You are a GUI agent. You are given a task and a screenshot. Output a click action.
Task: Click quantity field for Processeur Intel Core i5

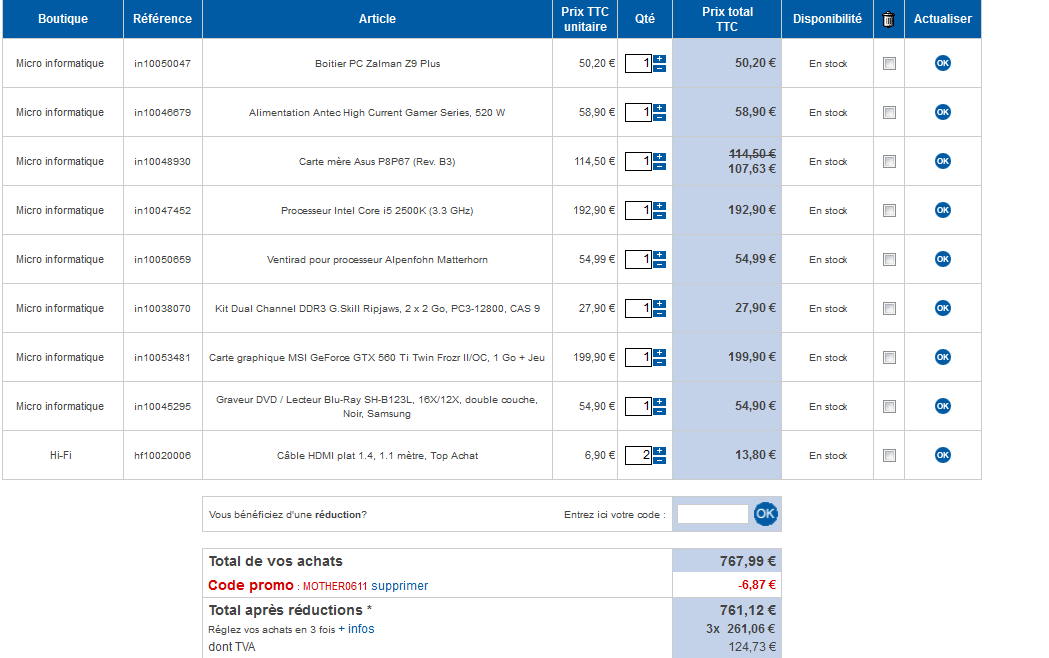638,211
